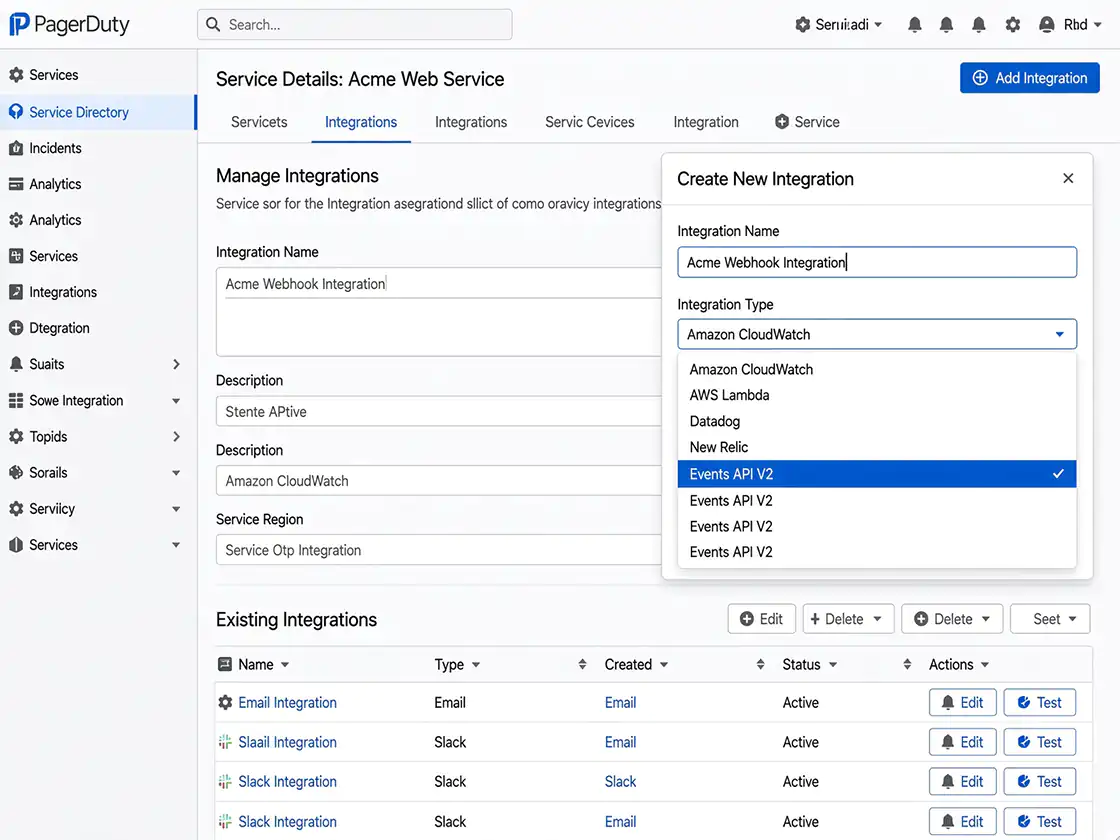Click the gear icon beside the account name

(803, 24)
